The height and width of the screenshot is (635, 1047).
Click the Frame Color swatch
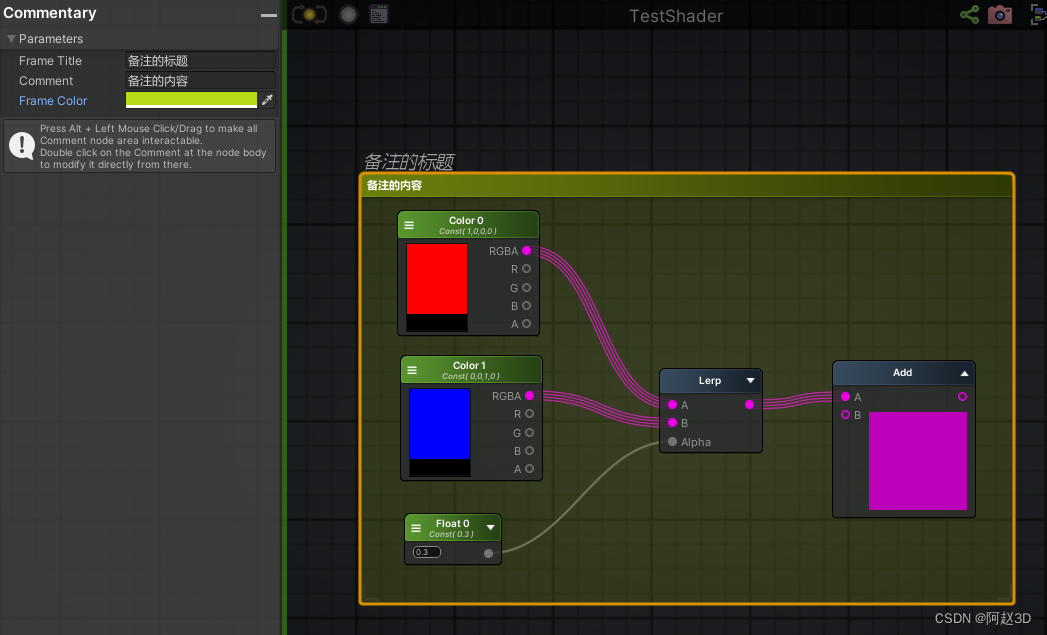pos(191,100)
